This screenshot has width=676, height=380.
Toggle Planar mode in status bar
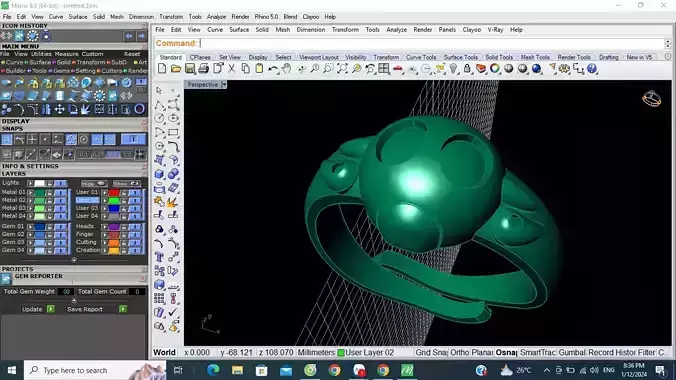click(x=482, y=353)
